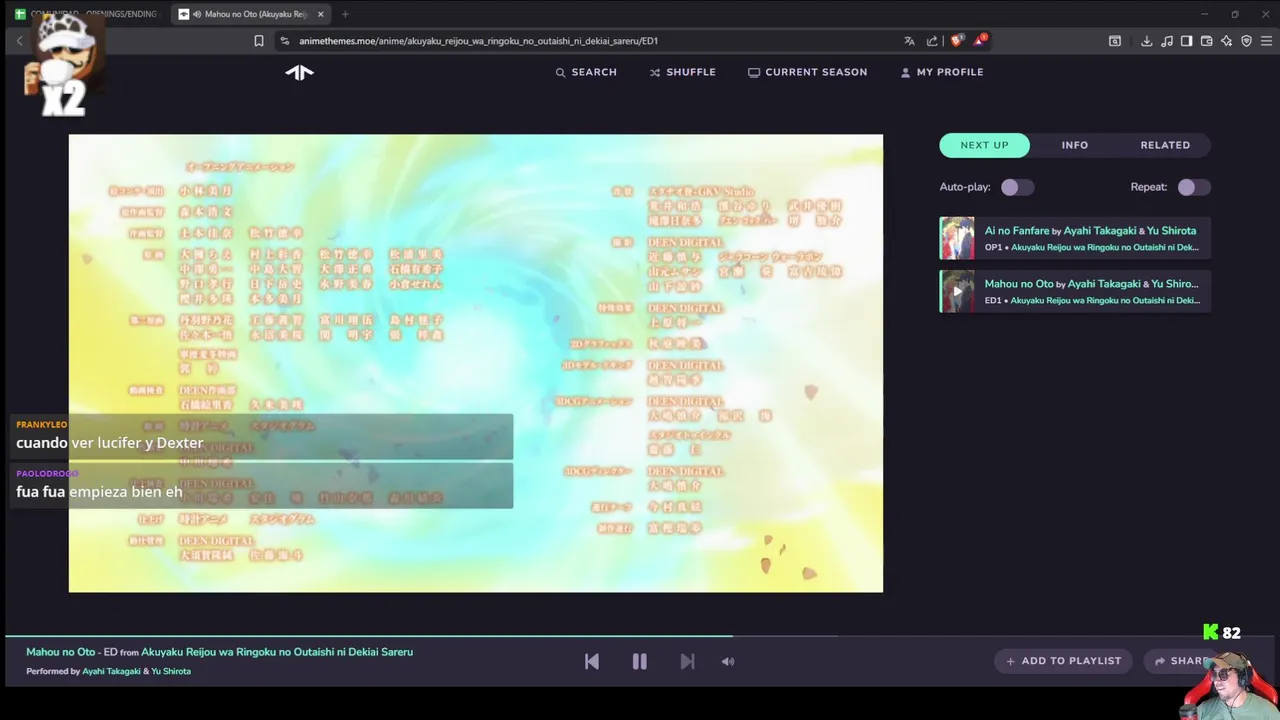Skip to the previous theme
Image resolution: width=1280 pixels, height=720 pixels.
pos(592,661)
